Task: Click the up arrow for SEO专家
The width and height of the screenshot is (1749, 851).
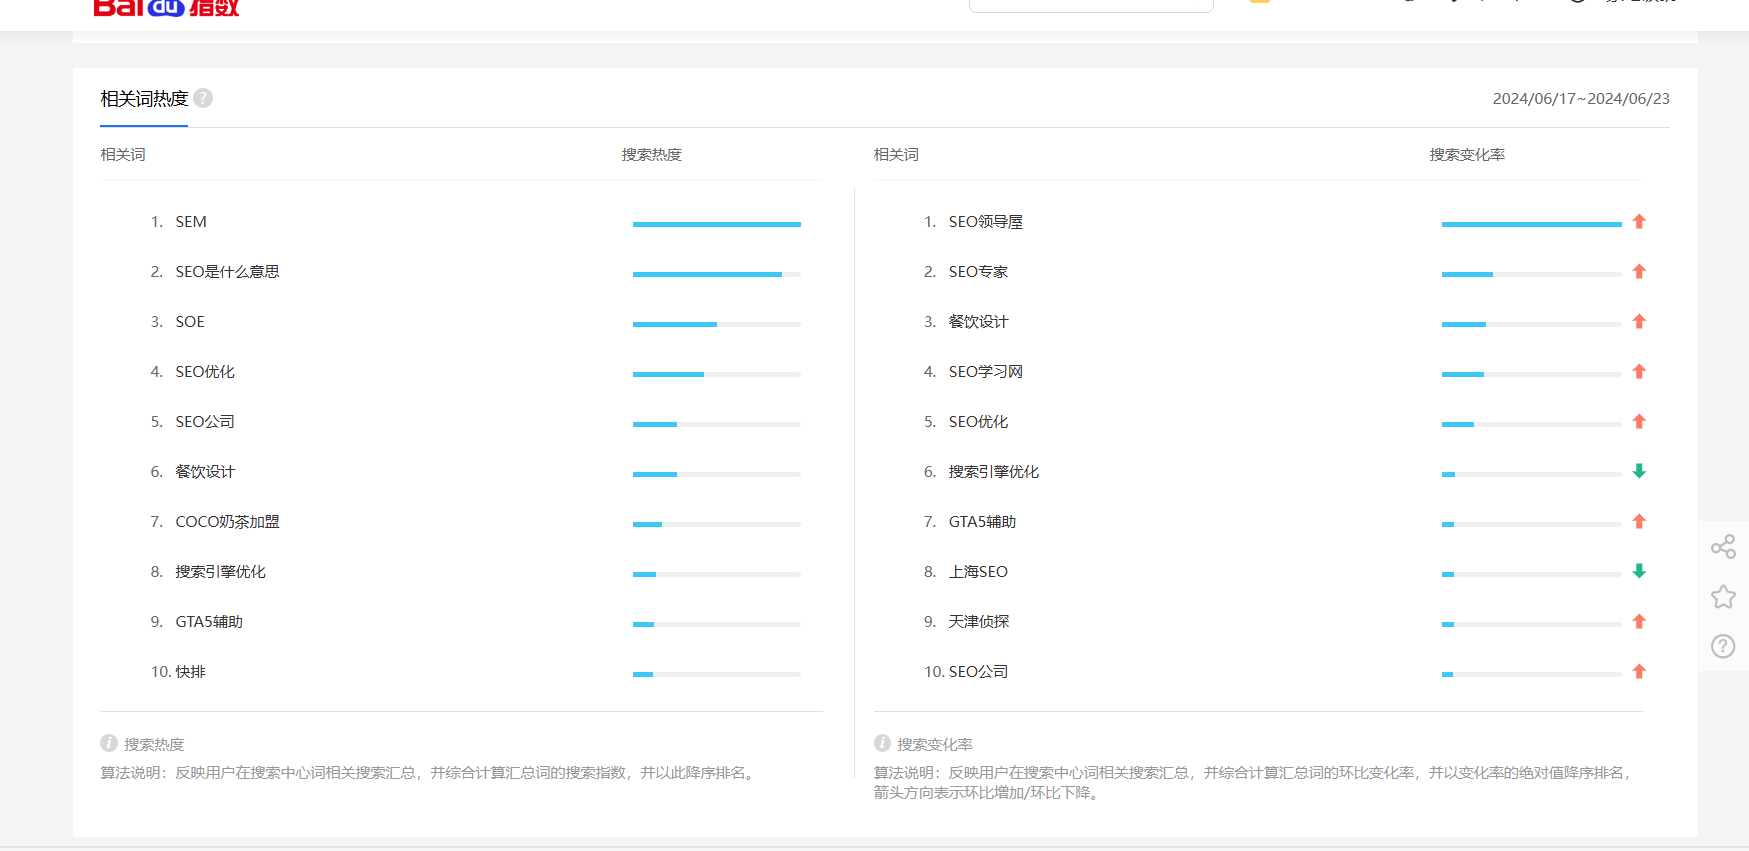Action: pos(1639,272)
